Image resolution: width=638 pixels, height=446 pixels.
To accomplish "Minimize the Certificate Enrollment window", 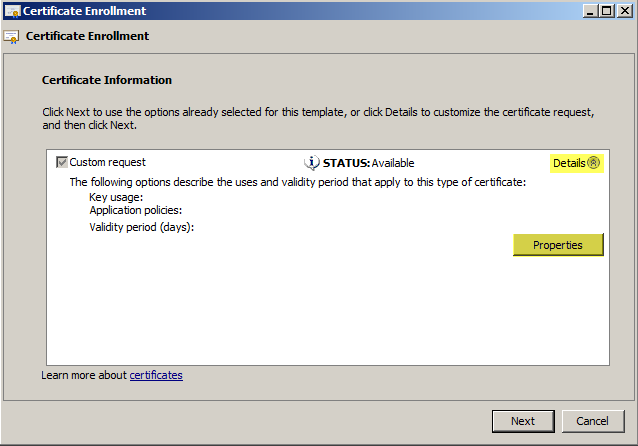I will click(590, 11).
